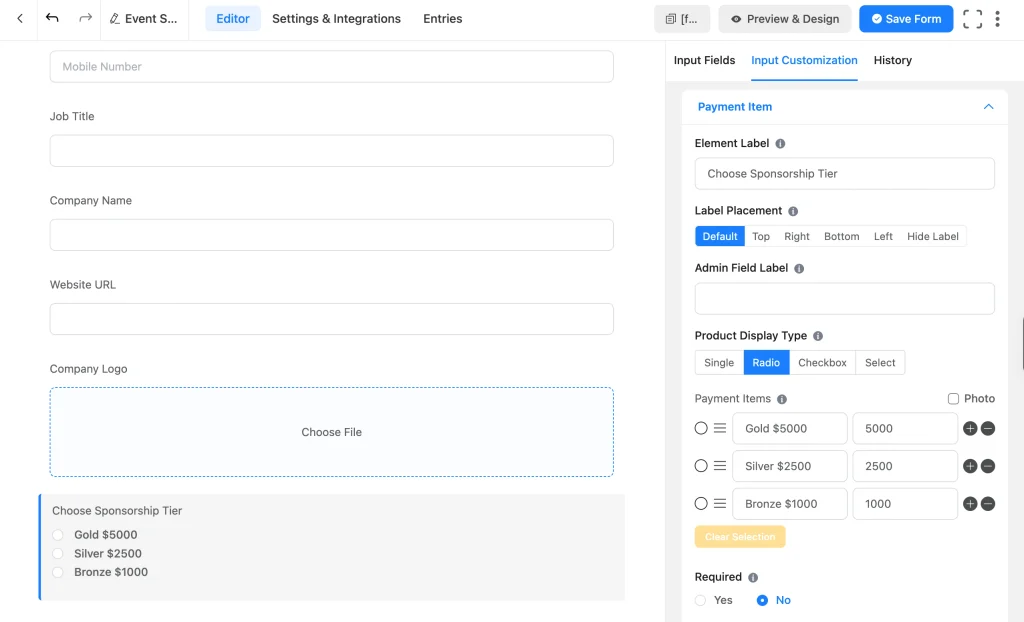Click the Label Placement info icon
The image size is (1024, 622).
pos(793,211)
